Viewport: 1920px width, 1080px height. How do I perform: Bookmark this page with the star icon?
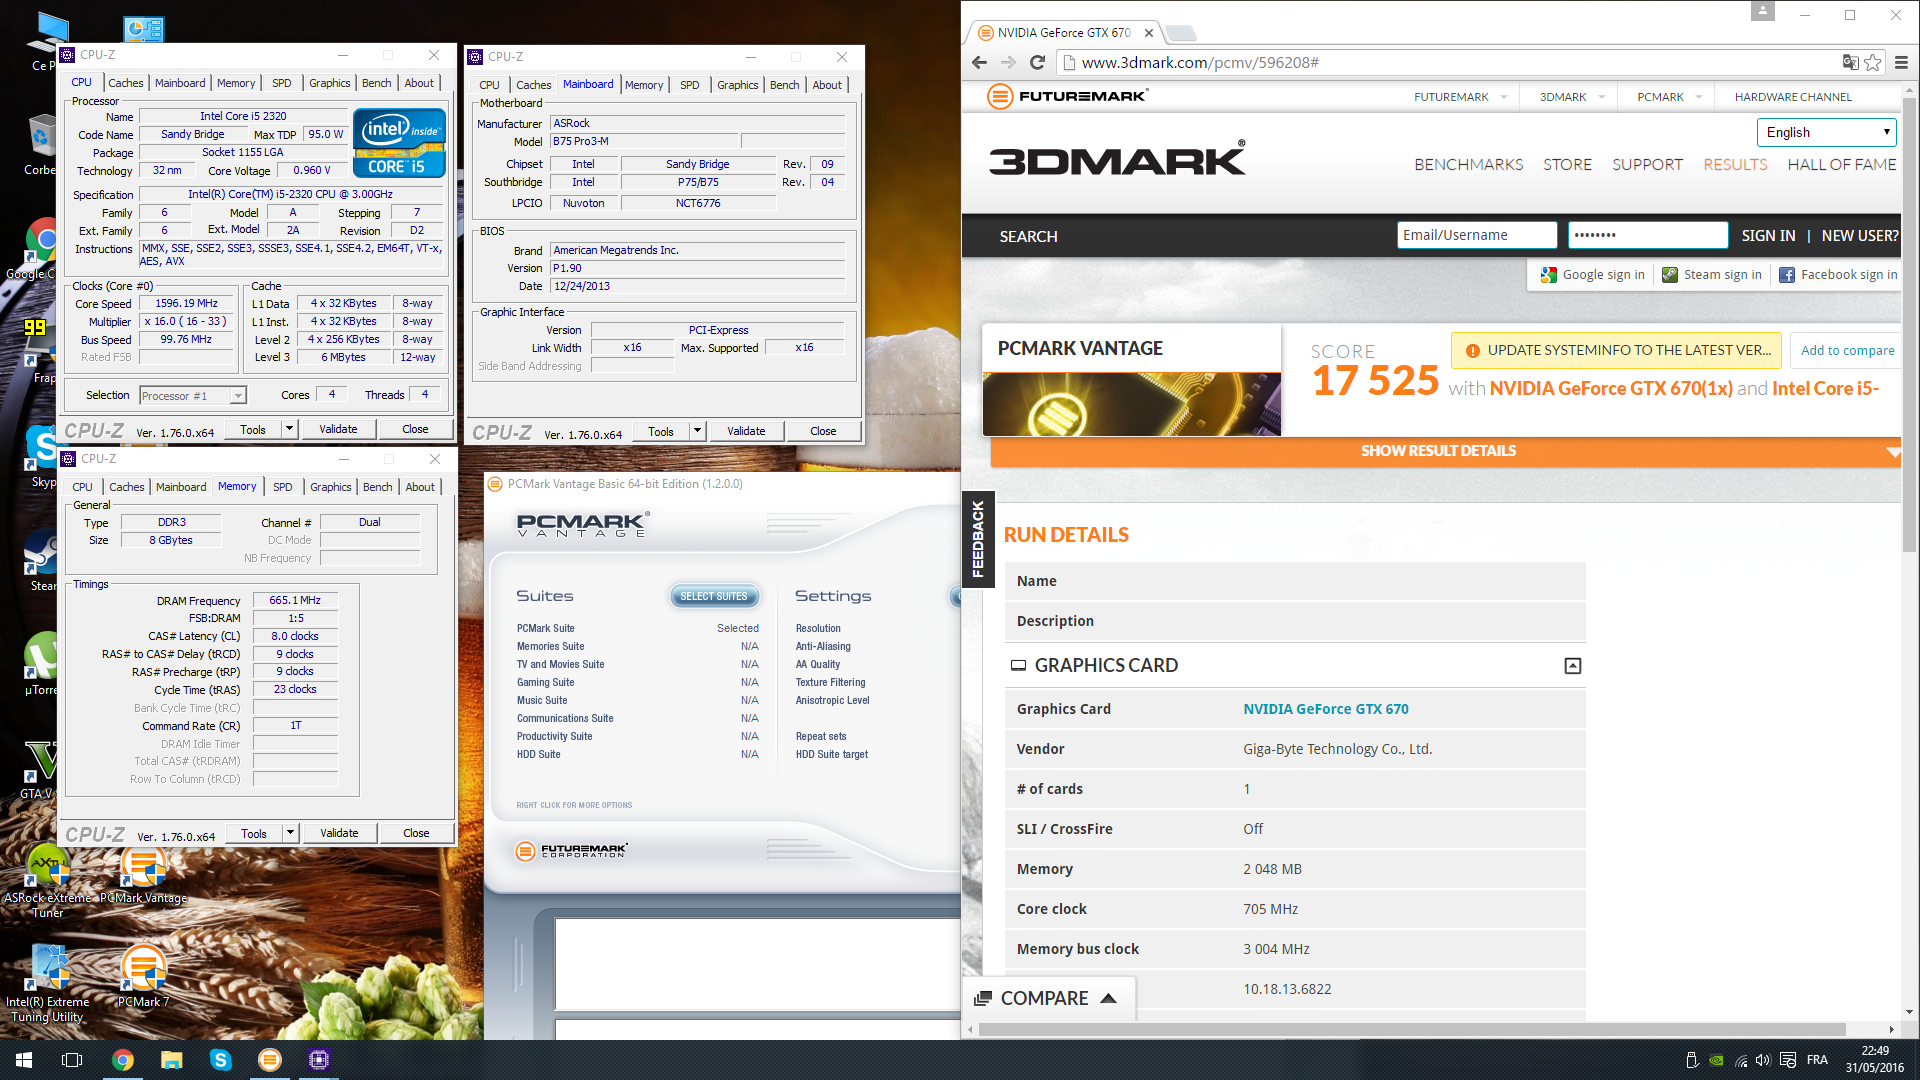click(x=1873, y=62)
